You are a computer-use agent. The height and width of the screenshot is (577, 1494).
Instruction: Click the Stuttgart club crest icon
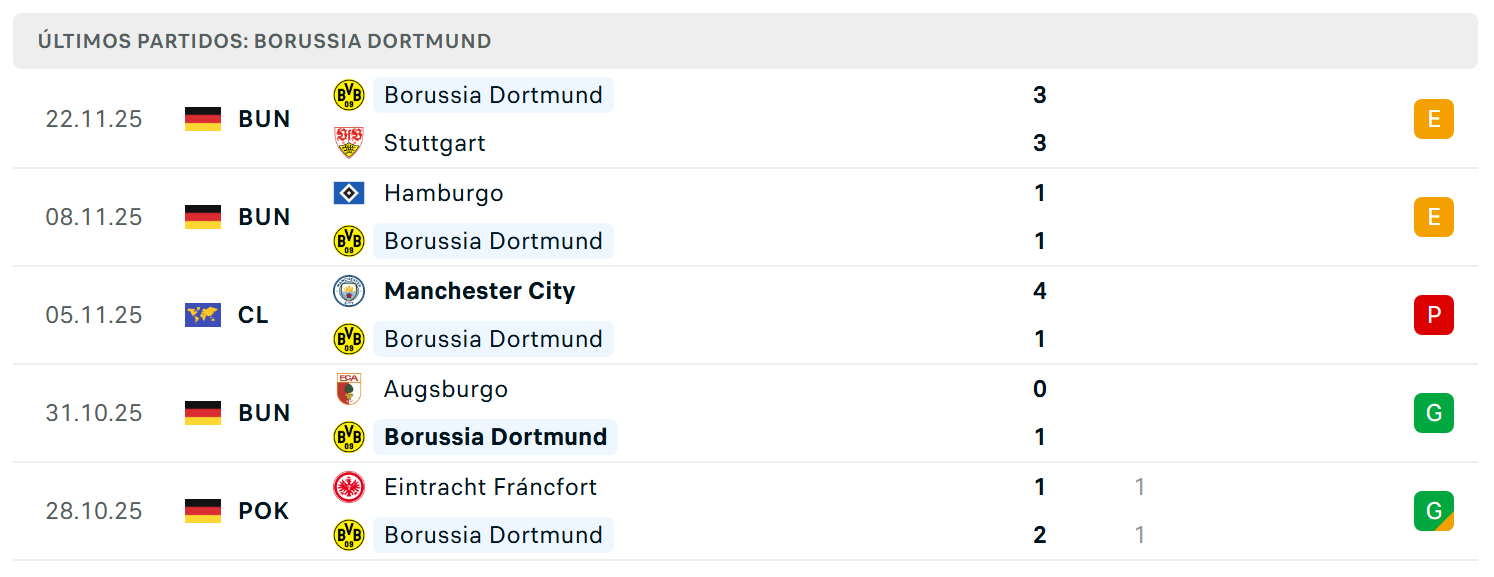[x=349, y=143]
